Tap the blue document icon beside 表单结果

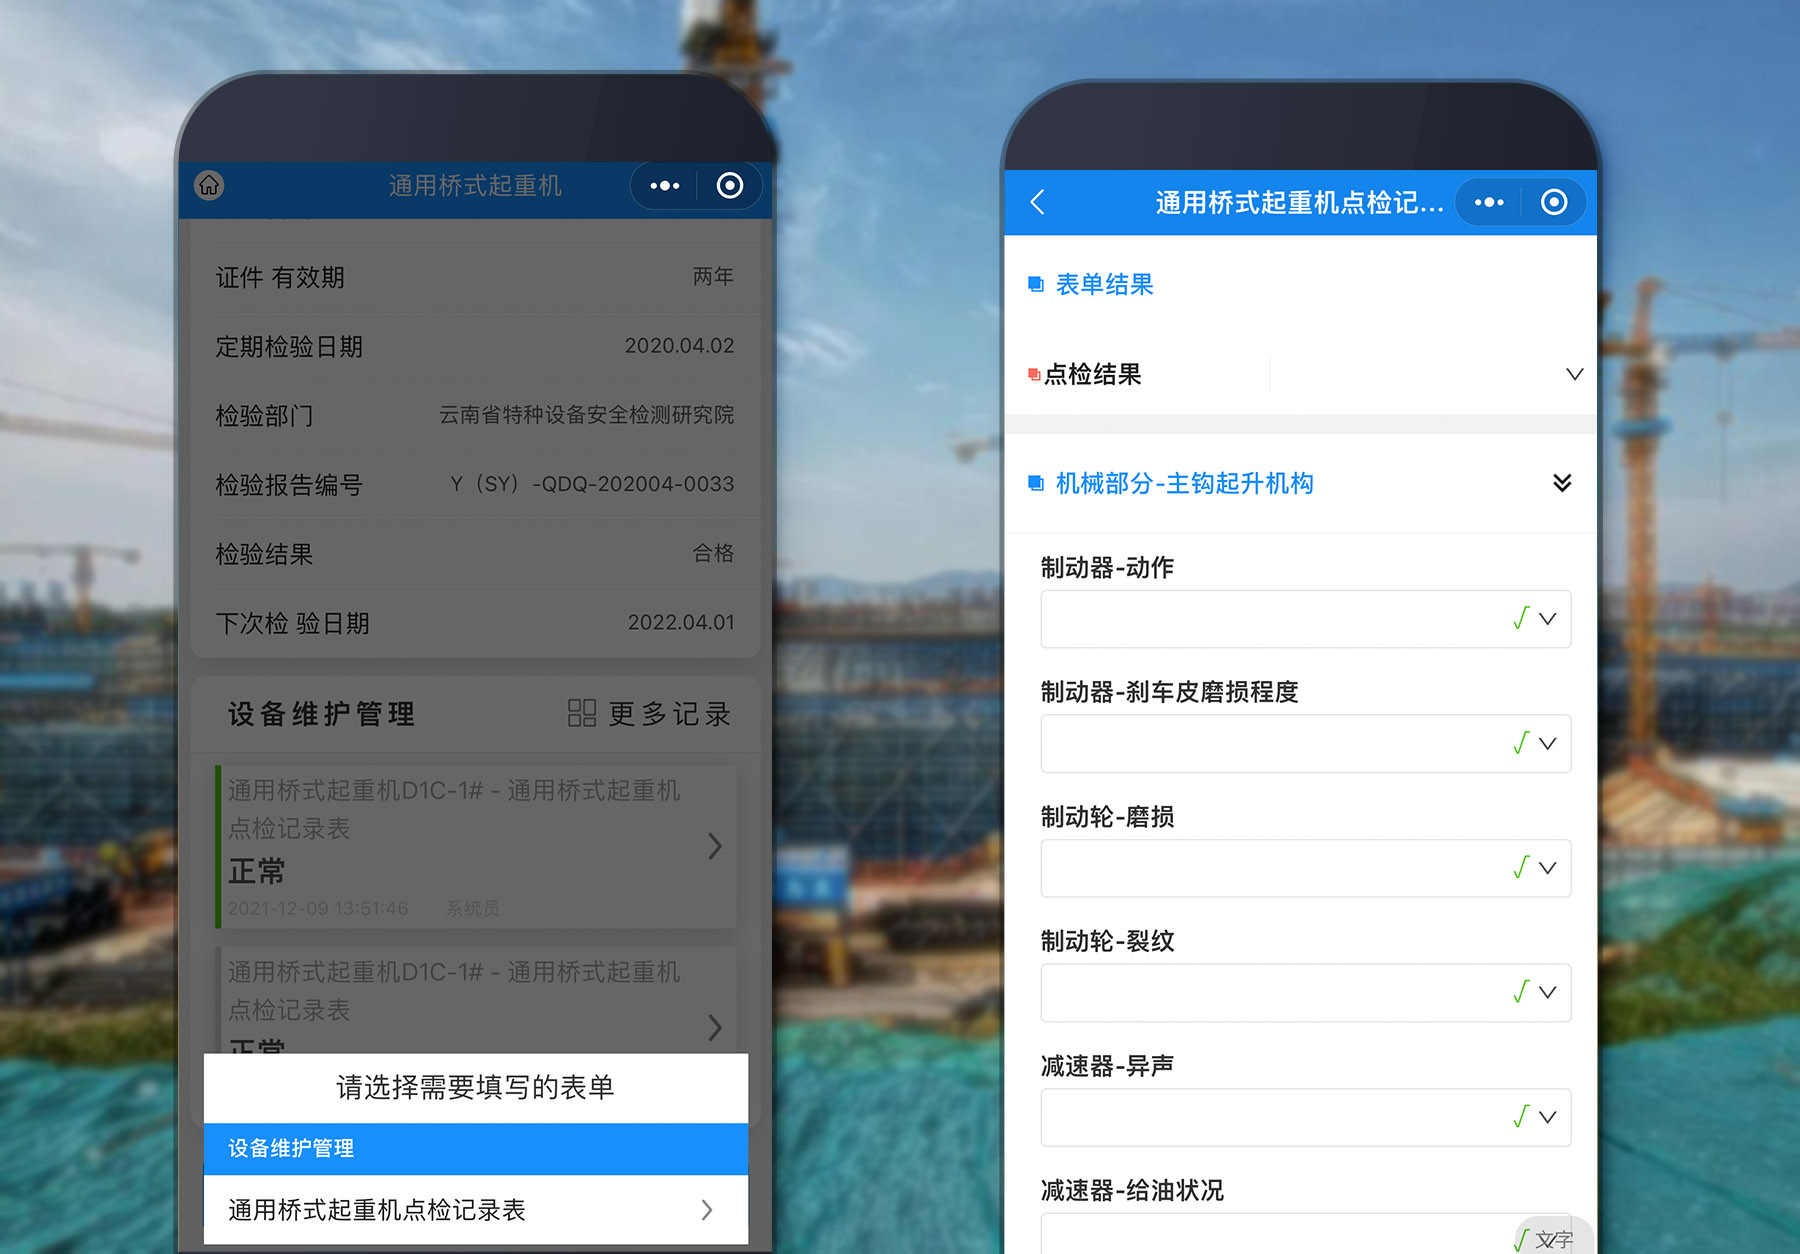[x=1035, y=284]
